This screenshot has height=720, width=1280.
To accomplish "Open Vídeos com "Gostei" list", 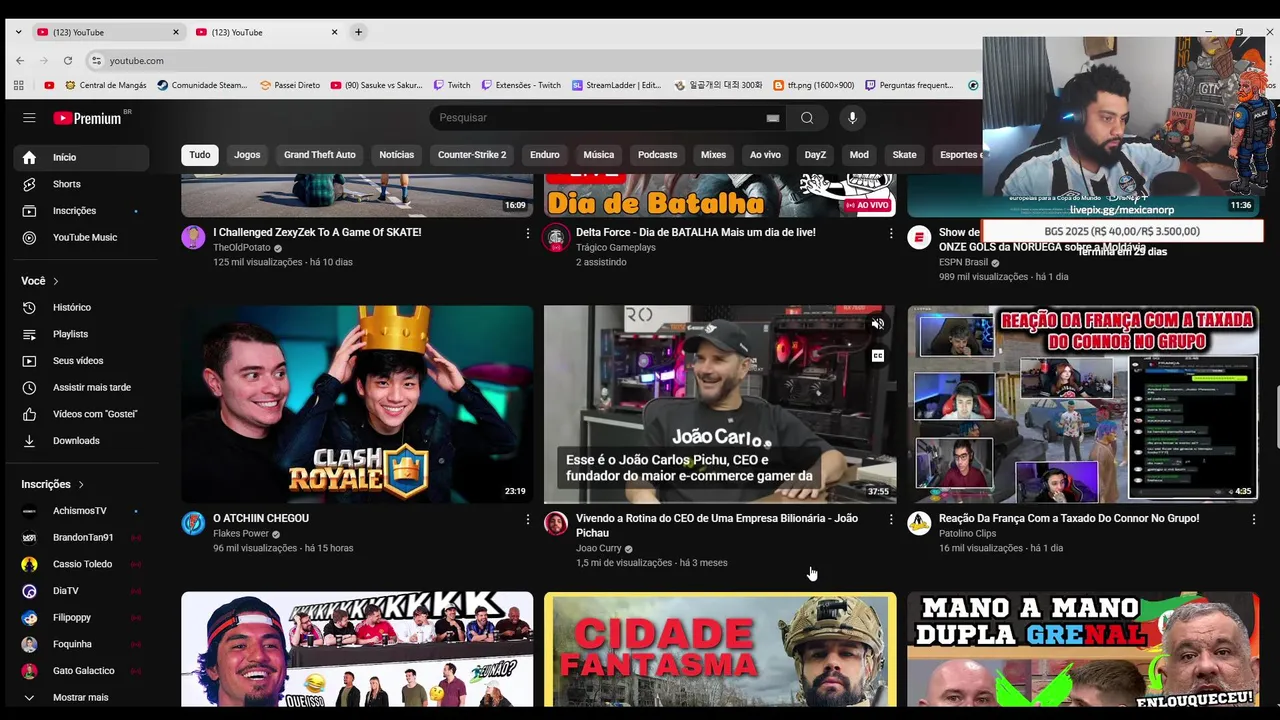I will 81,414.
